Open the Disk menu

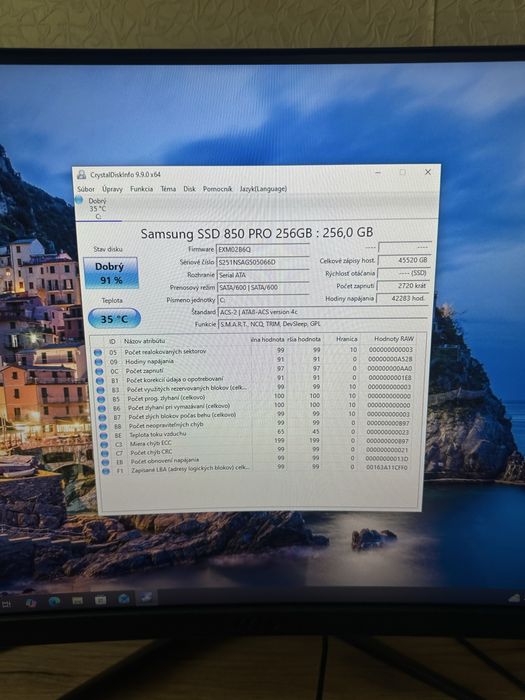coord(189,189)
